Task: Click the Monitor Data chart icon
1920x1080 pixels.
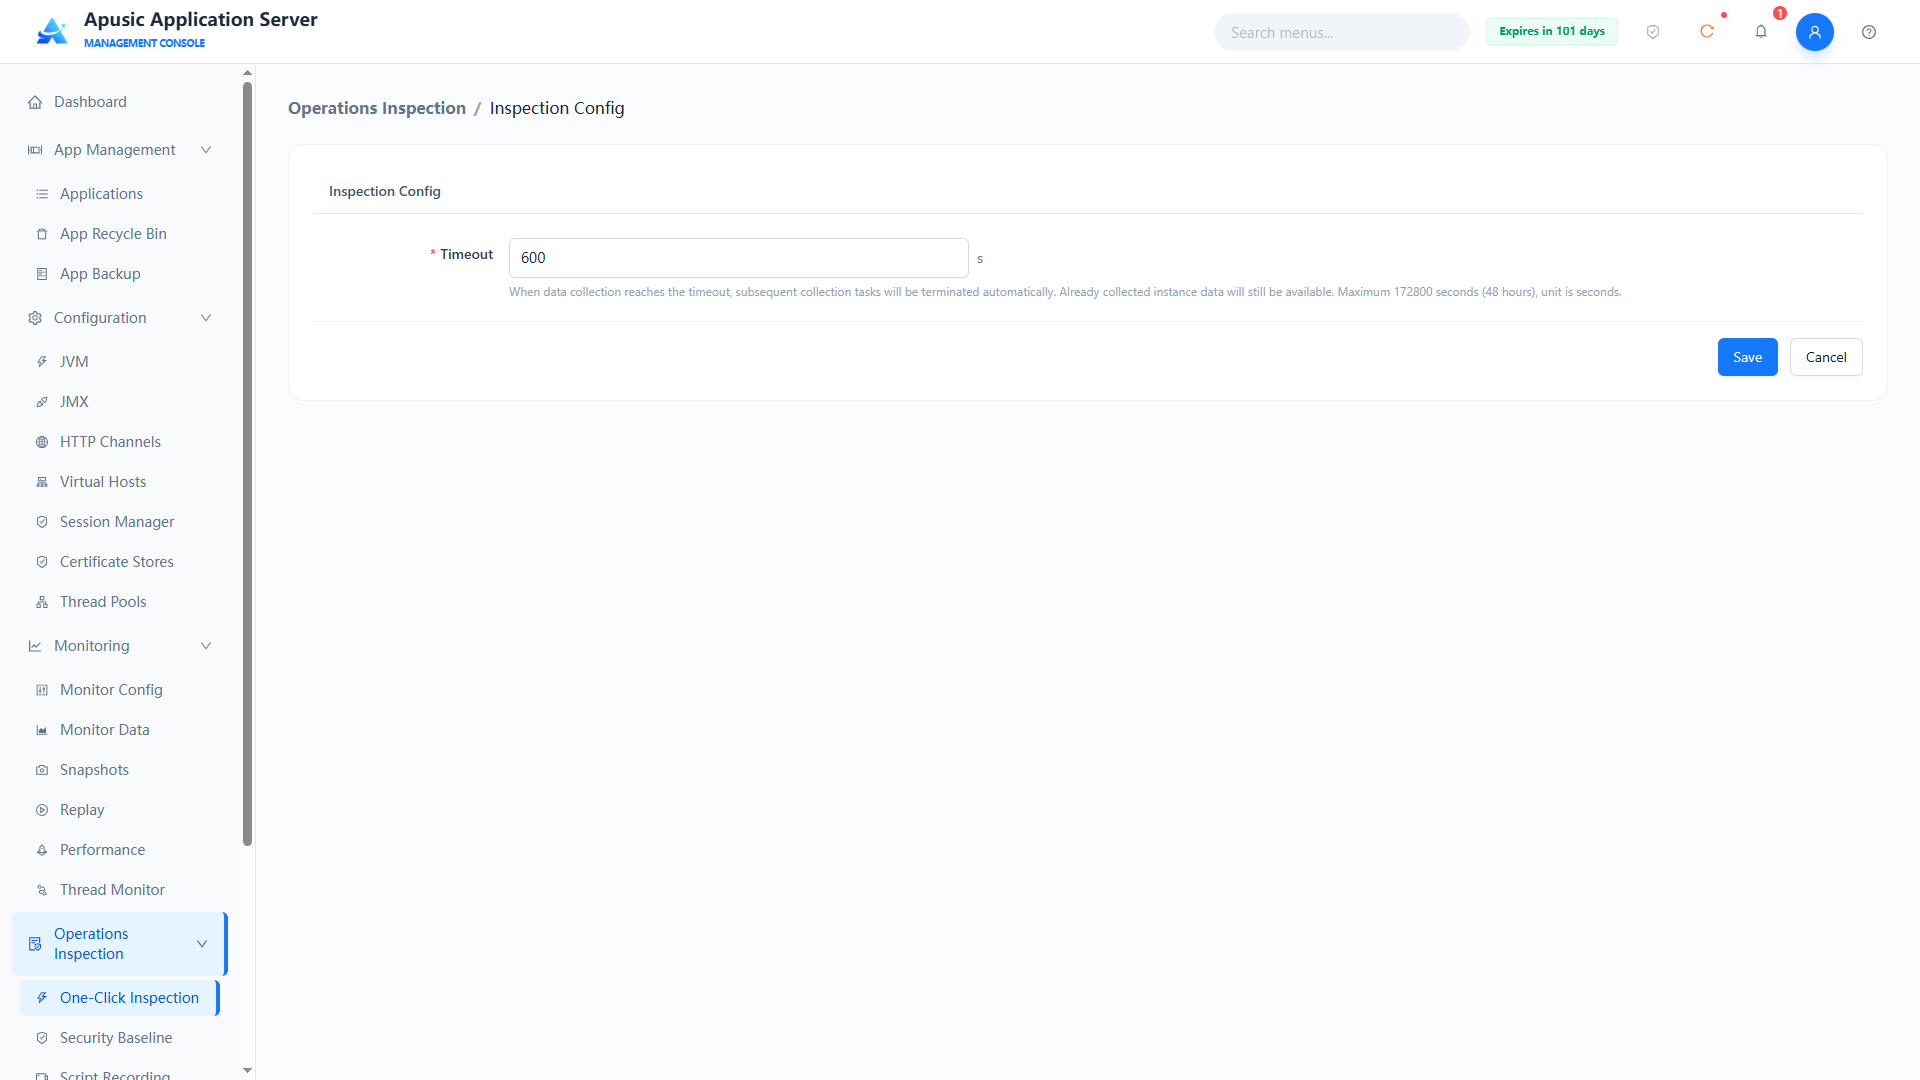Action: point(42,730)
